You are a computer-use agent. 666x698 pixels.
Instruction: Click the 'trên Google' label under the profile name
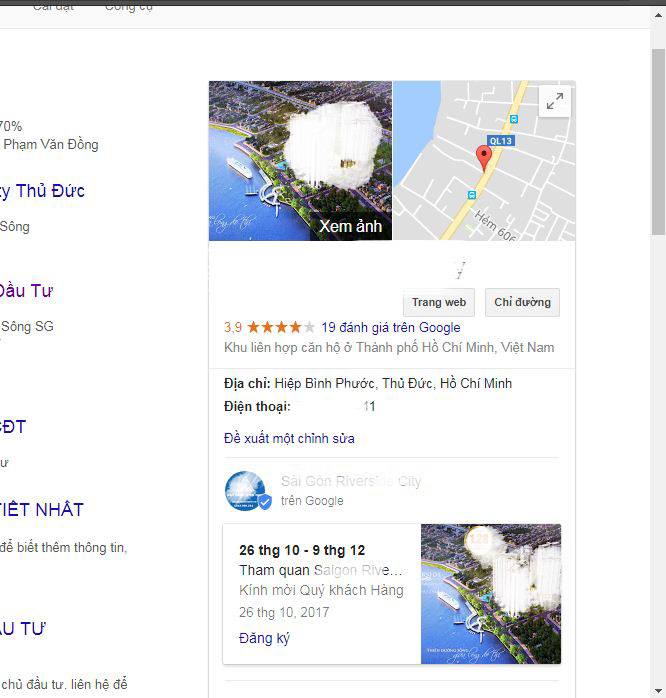coord(312,501)
